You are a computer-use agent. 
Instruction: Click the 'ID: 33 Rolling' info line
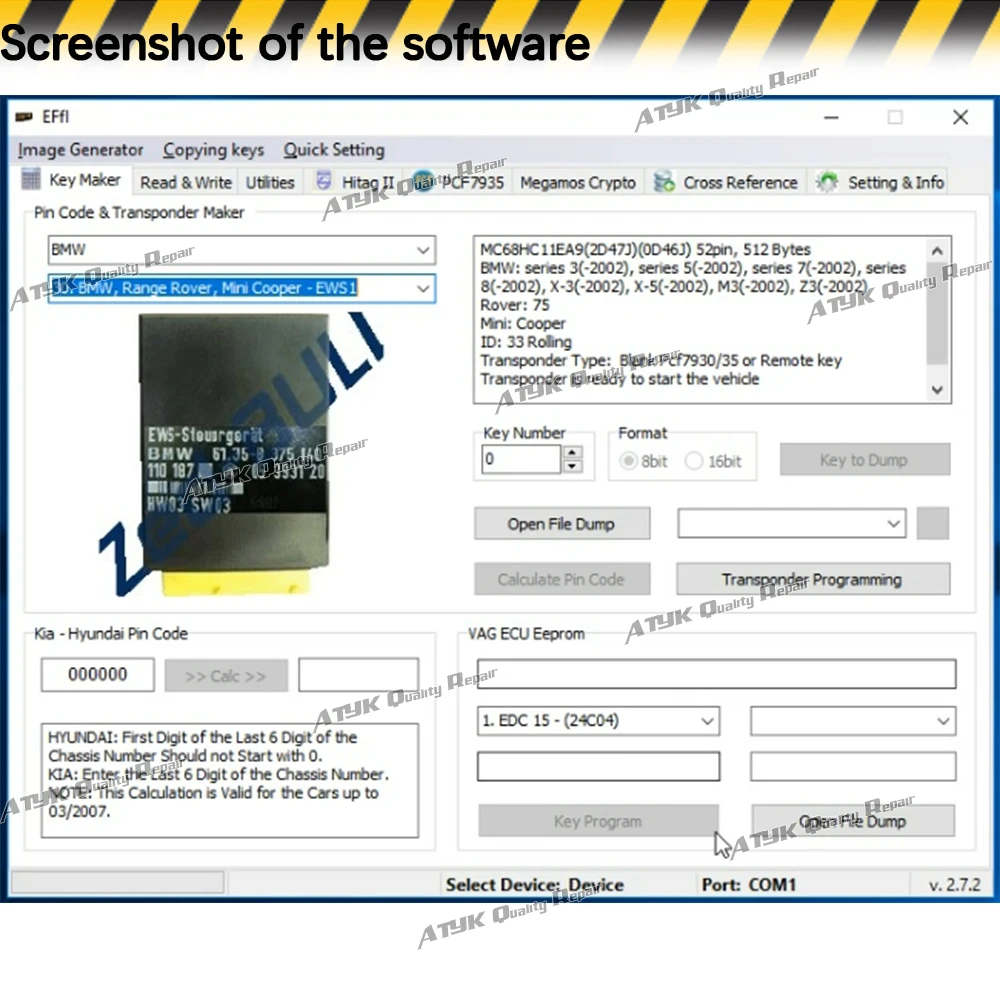[x=526, y=342]
